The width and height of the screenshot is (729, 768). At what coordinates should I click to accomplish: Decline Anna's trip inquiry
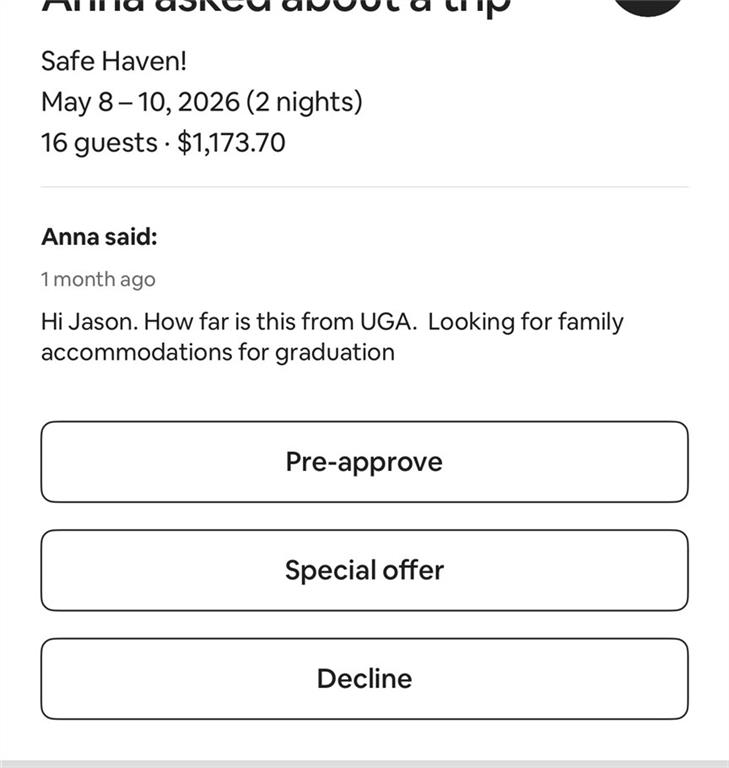364,679
